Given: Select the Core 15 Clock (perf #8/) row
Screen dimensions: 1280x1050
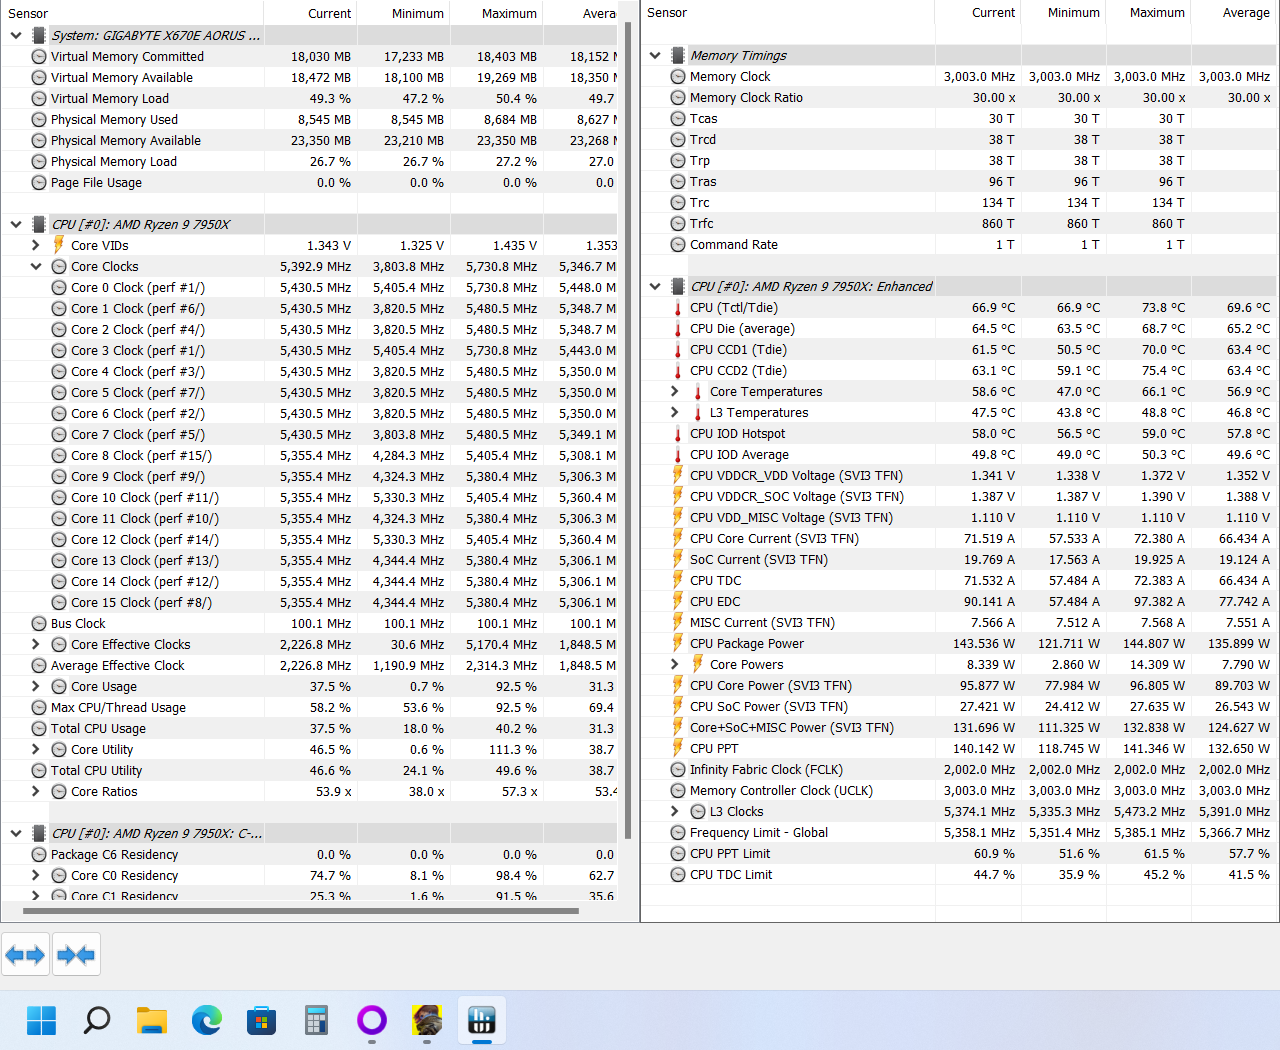Looking at the screenshot, I should 309,603.
